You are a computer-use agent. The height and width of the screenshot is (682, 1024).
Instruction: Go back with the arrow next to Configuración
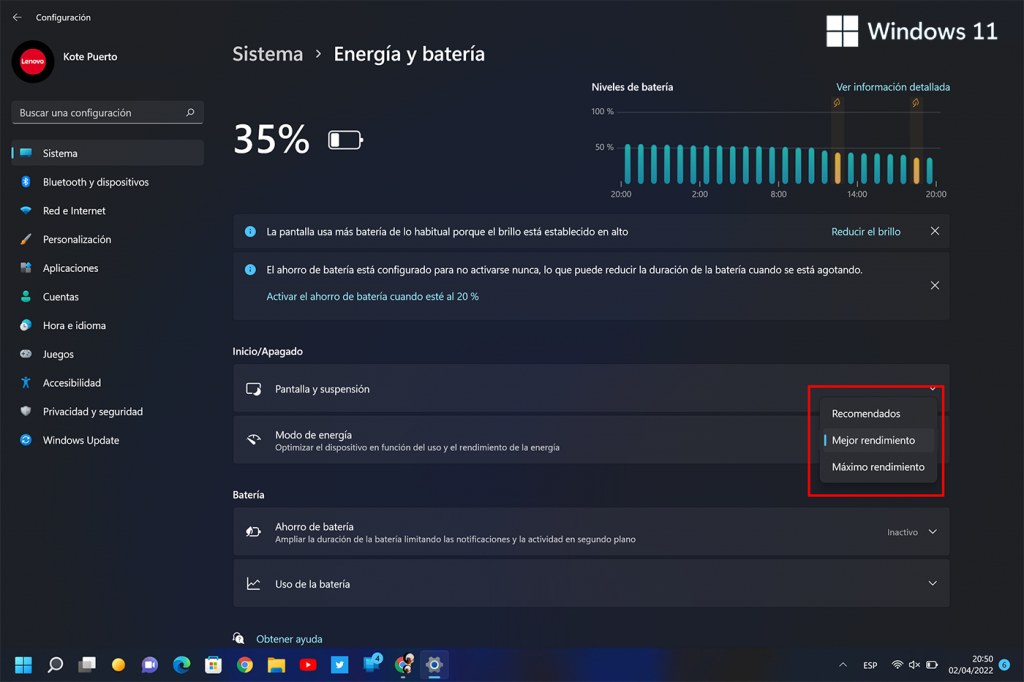[x=17, y=18]
